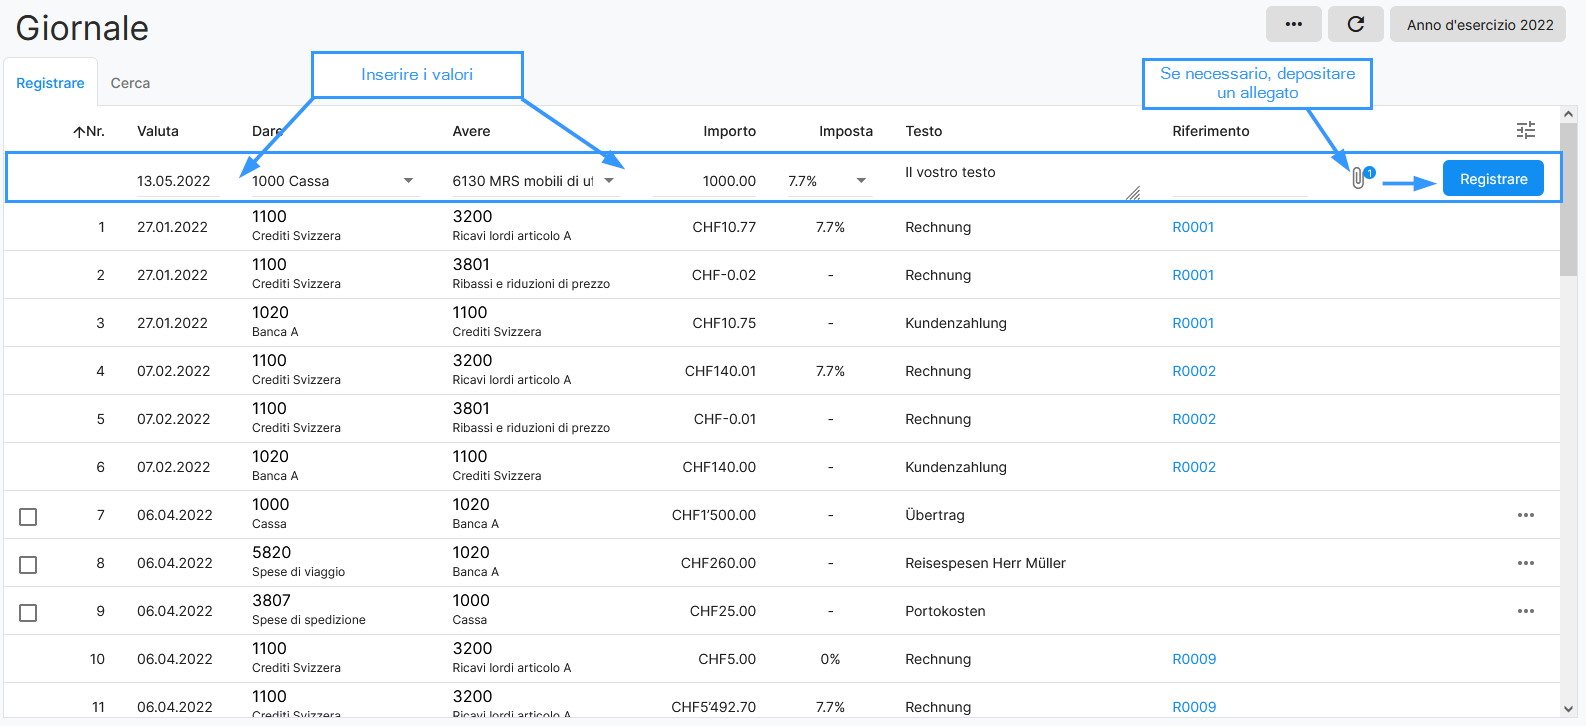Click the Importo field showing 1000.00

(x=705, y=181)
